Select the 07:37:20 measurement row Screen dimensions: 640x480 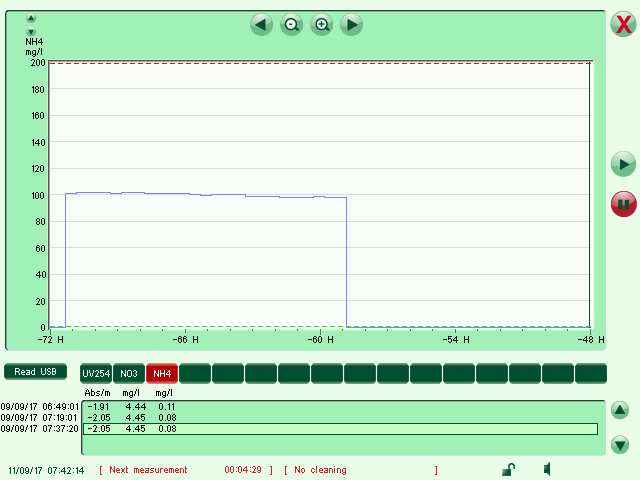(x=340, y=429)
